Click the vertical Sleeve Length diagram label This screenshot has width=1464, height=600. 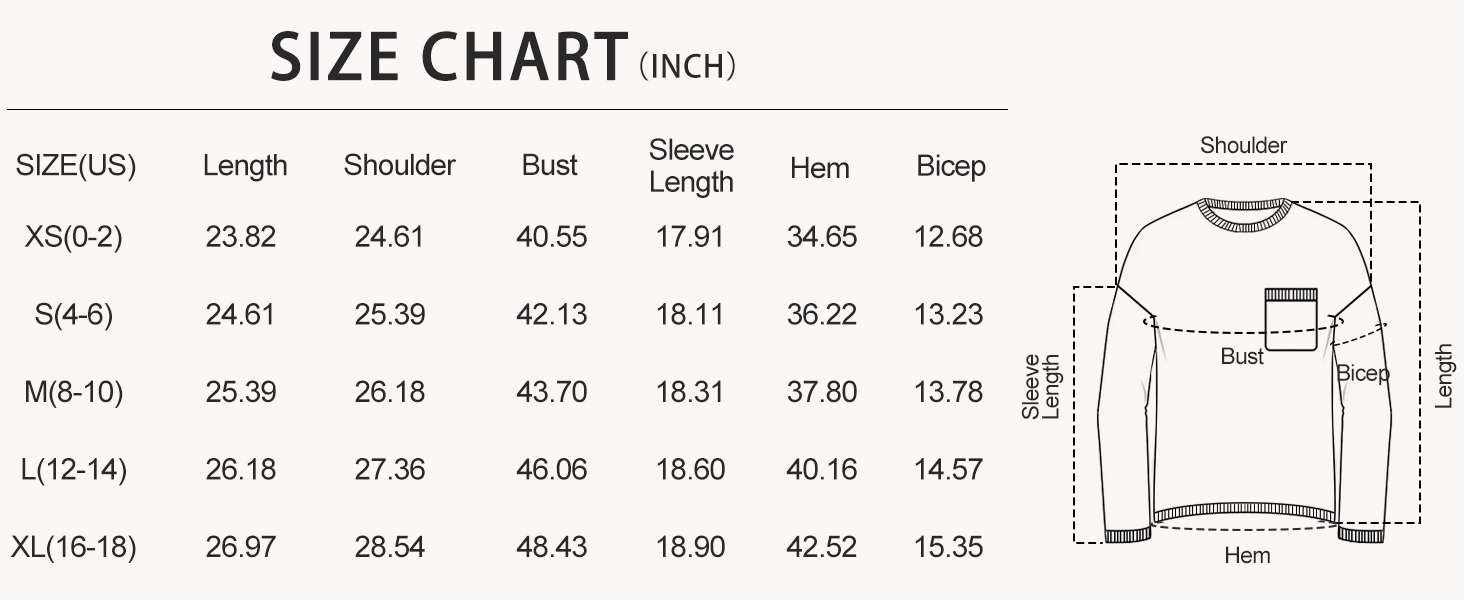[x=1041, y=387]
